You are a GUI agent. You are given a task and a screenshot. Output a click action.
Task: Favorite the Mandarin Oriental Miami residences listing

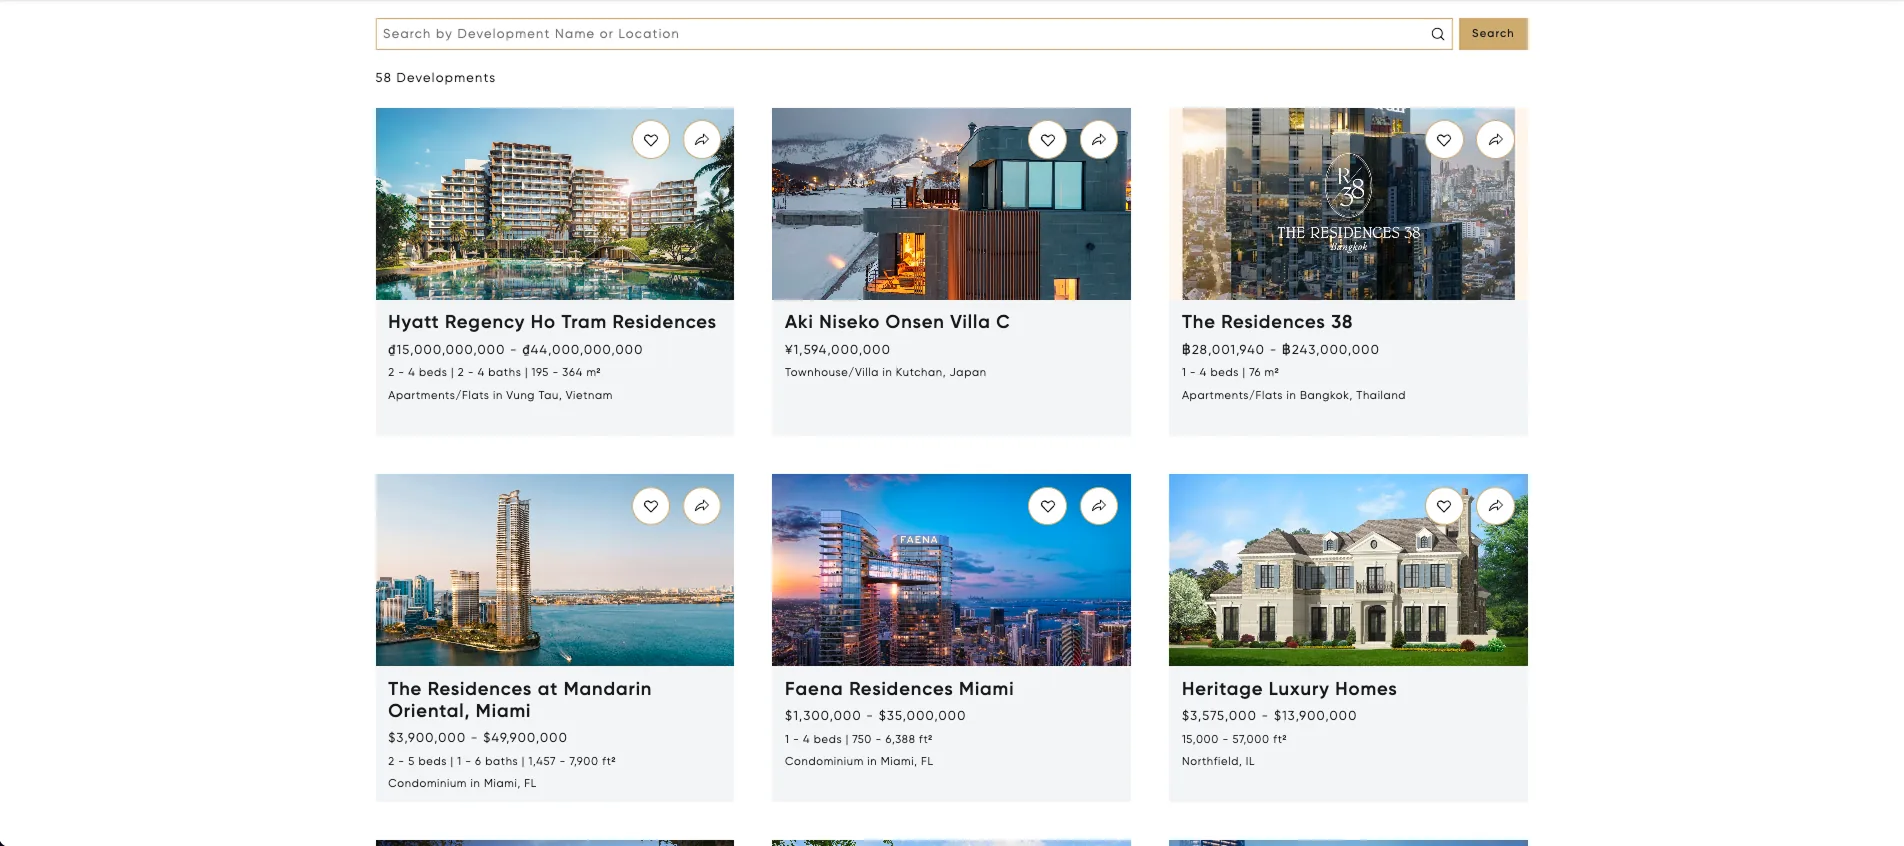coord(651,506)
